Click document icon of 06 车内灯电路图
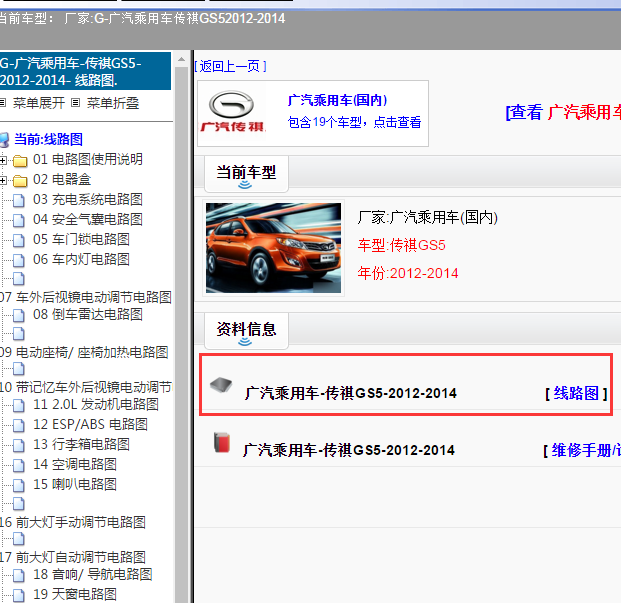 click(x=19, y=260)
